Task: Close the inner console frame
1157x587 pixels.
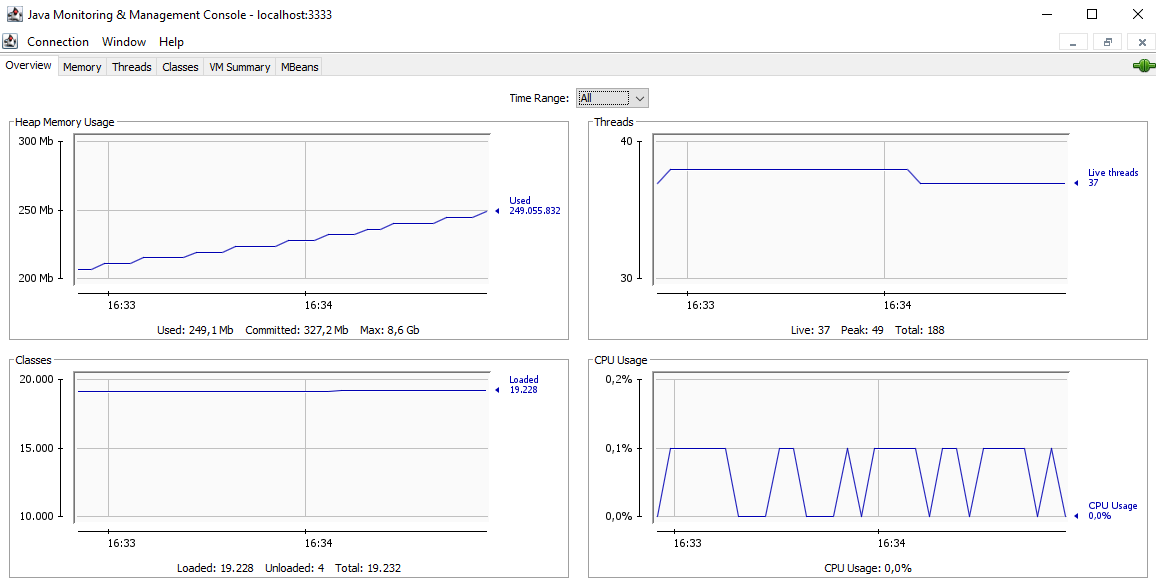Action: click(x=1142, y=42)
